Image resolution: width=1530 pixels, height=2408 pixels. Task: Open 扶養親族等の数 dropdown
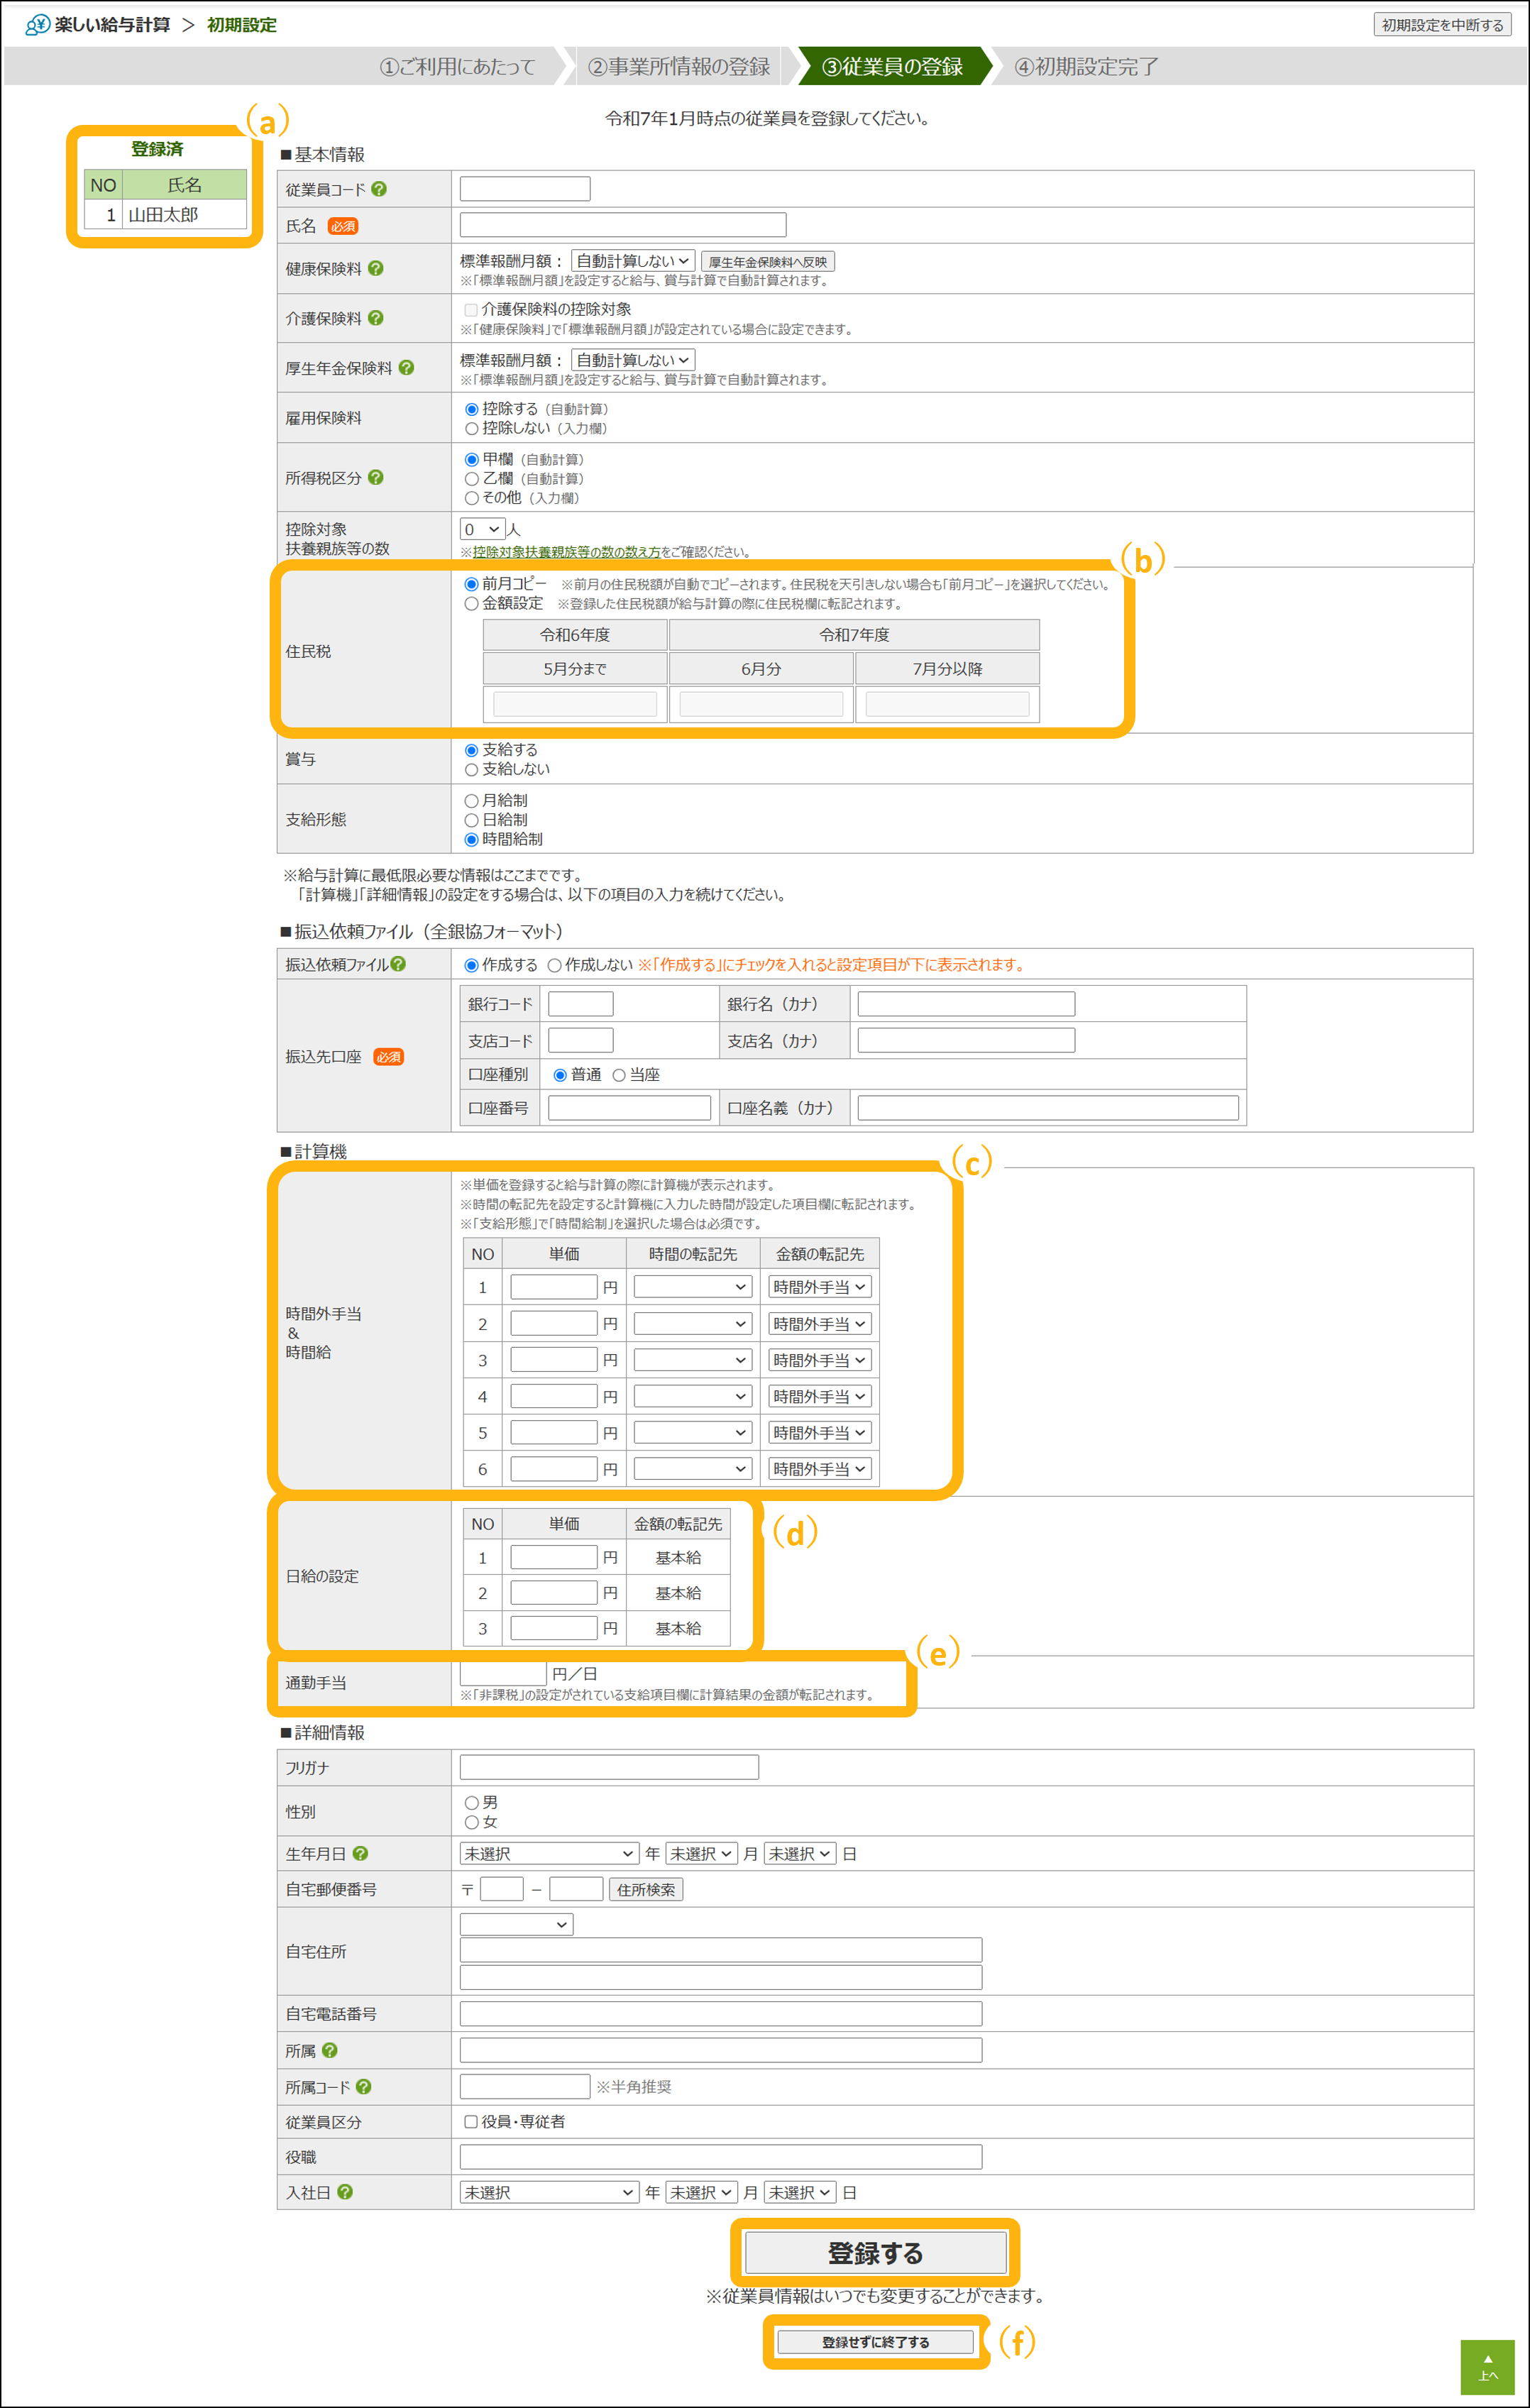482,529
